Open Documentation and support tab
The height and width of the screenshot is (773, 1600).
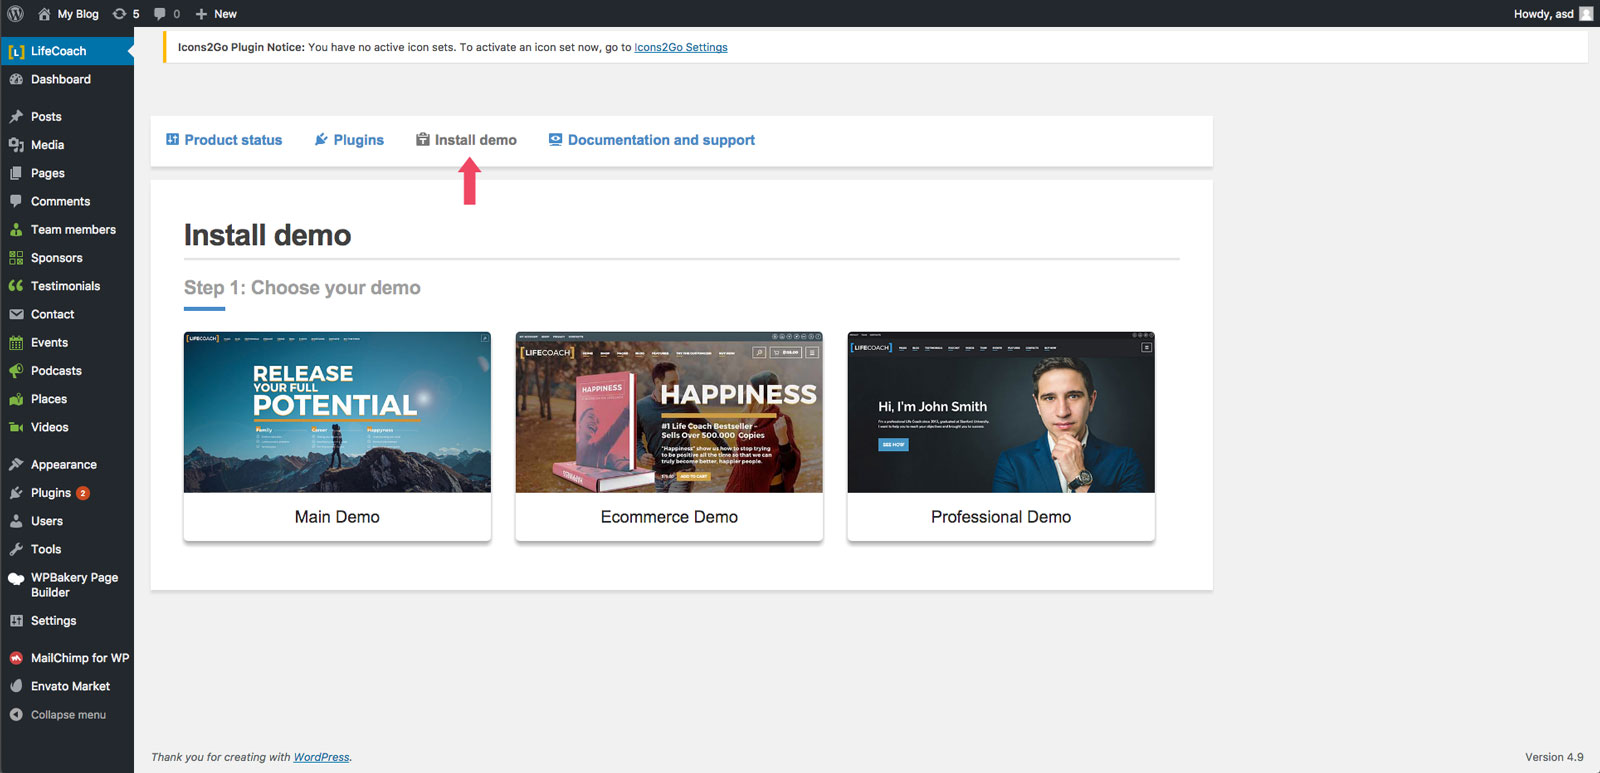tap(652, 140)
